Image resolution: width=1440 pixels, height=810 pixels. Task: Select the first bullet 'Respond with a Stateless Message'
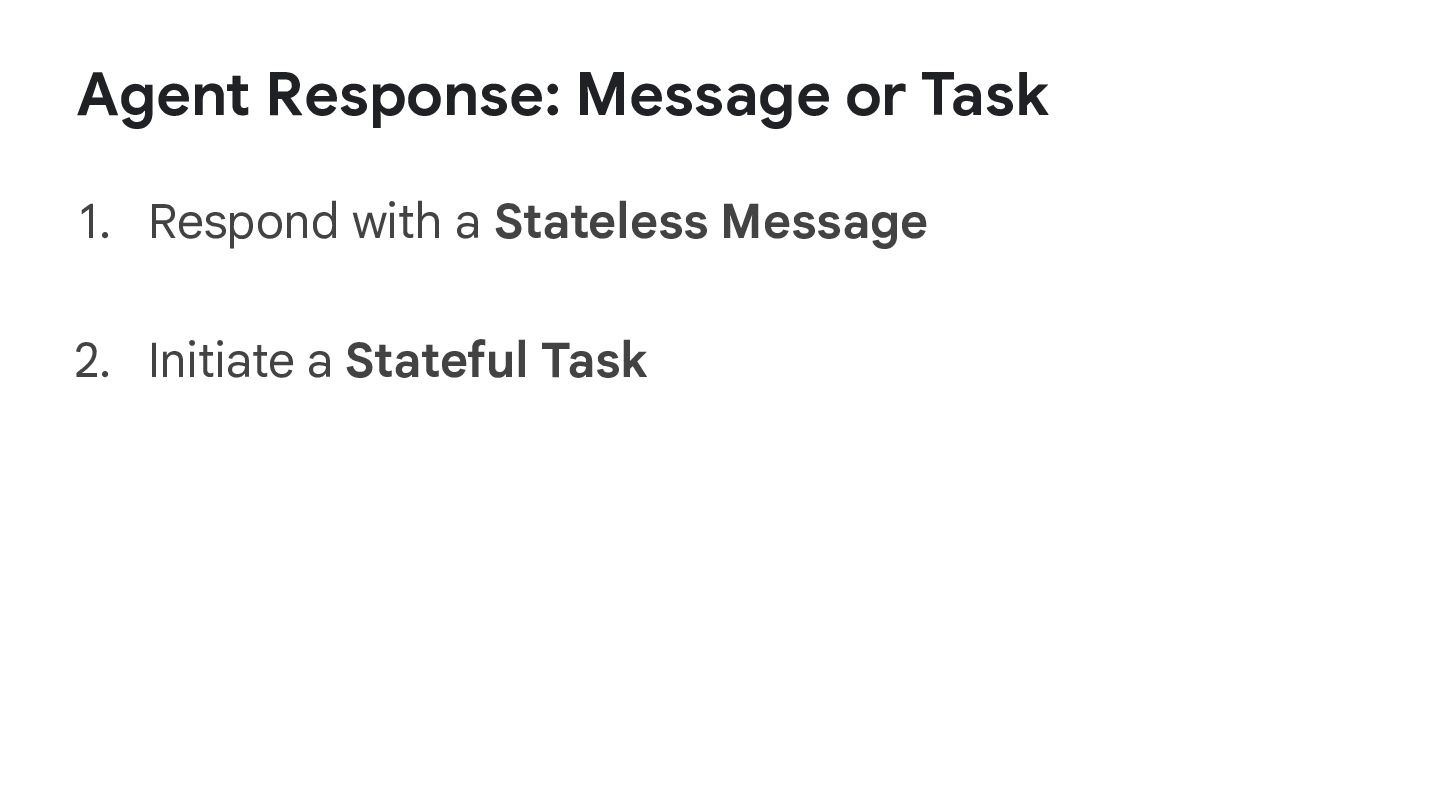point(537,222)
